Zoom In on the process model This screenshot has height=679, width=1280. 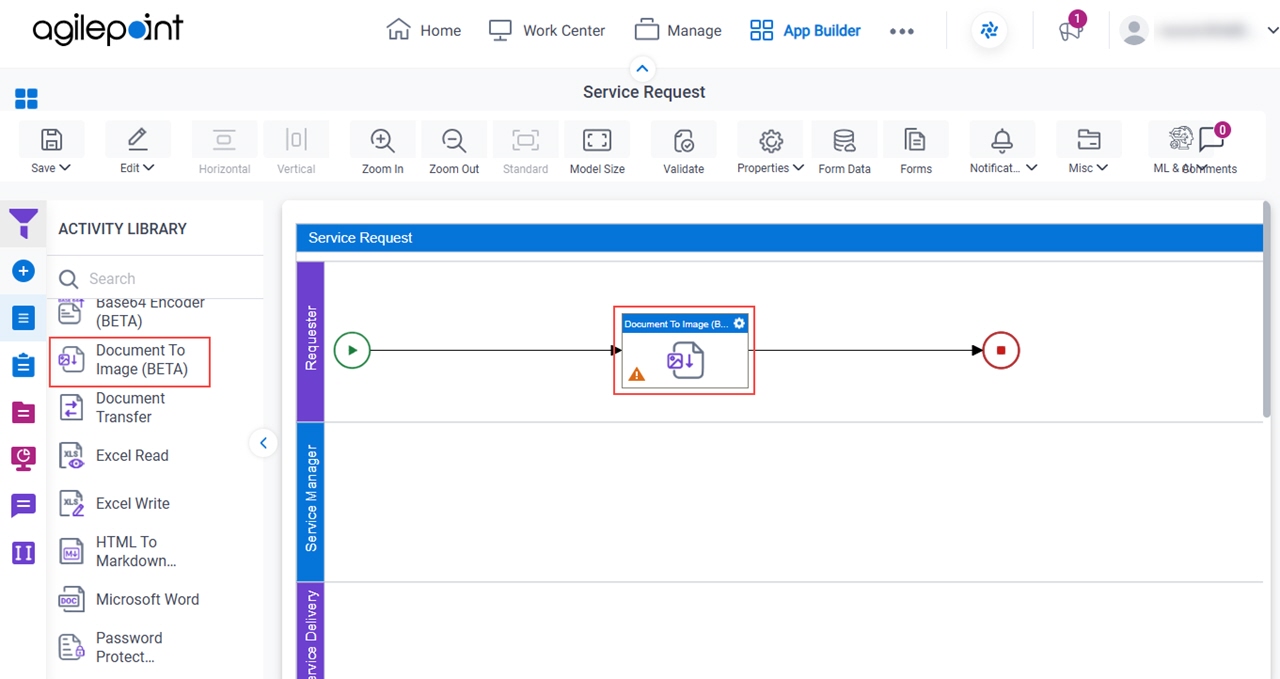pyautogui.click(x=382, y=140)
